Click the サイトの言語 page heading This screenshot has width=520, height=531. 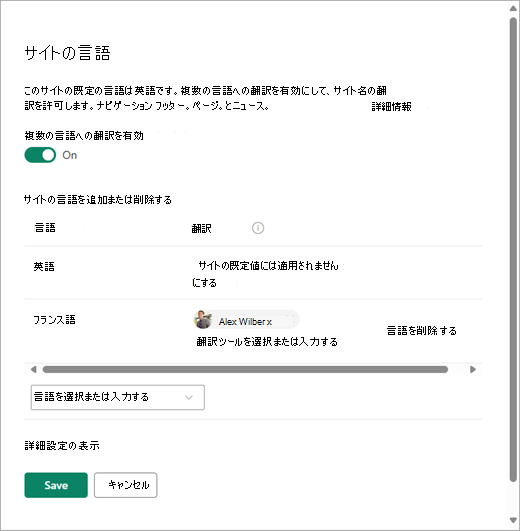pyautogui.click(x=67, y=53)
